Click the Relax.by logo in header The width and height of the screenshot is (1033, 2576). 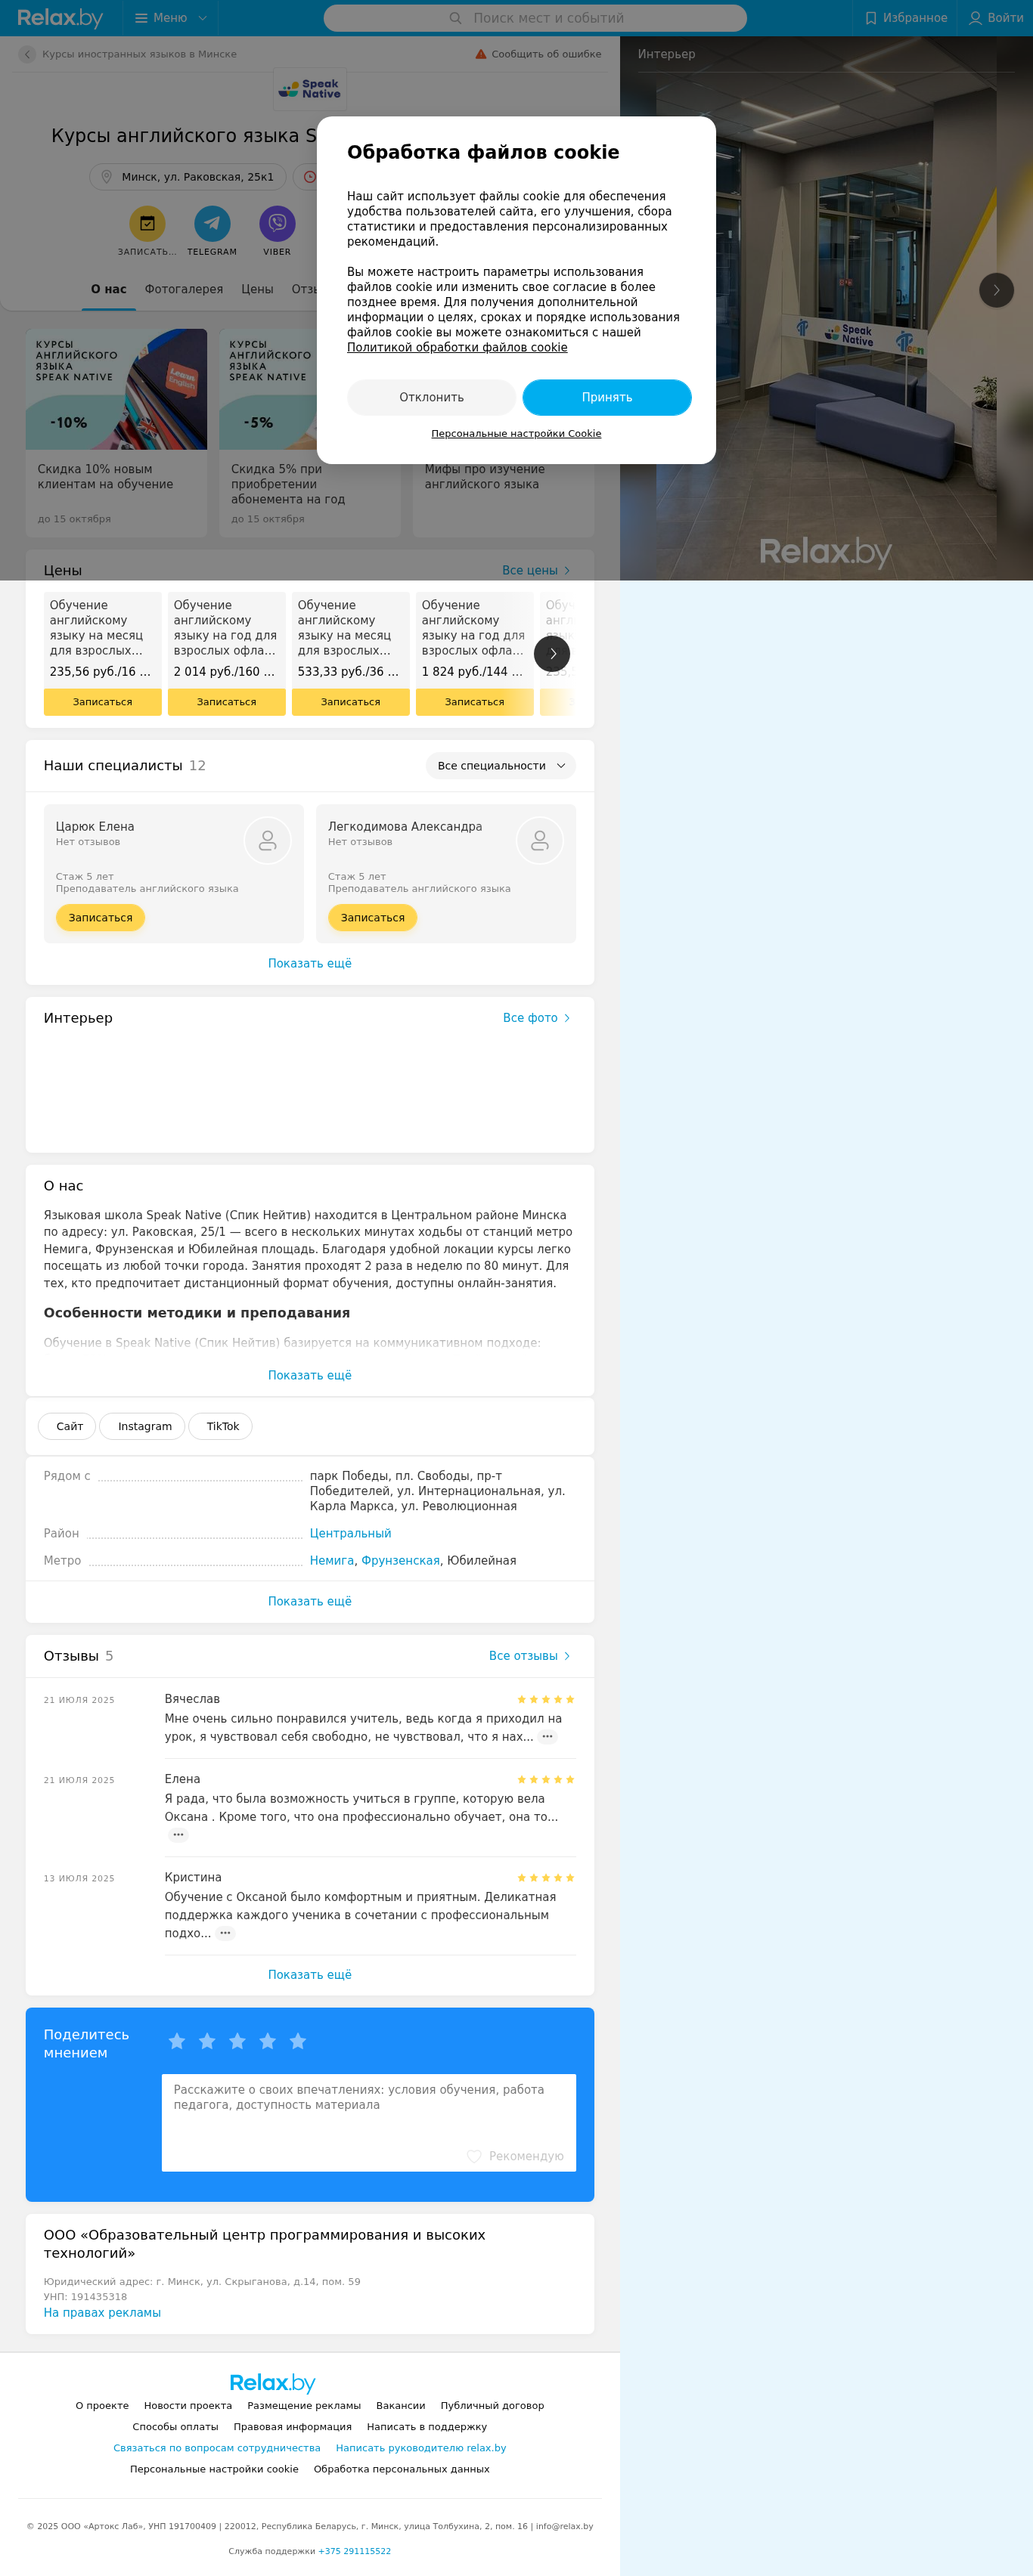tap(60, 18)
